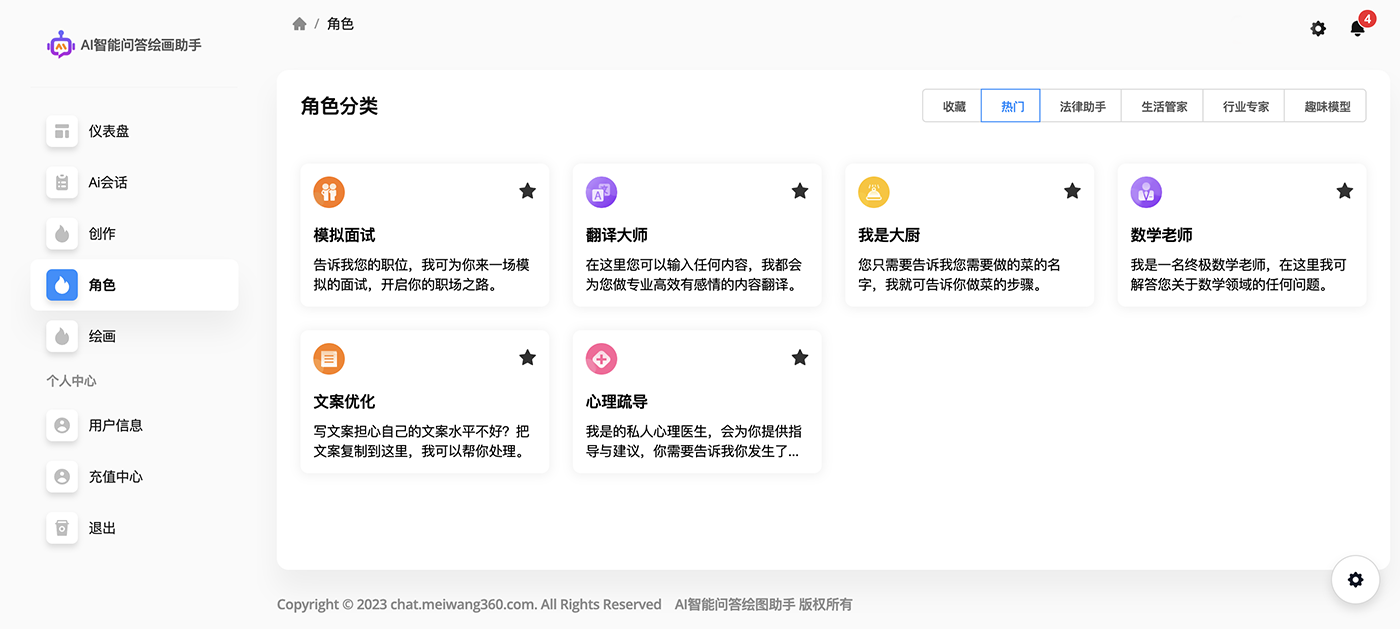Click the 心理疏导 pink medical icon
1400x629 pixels.
[x=601, y=358]
